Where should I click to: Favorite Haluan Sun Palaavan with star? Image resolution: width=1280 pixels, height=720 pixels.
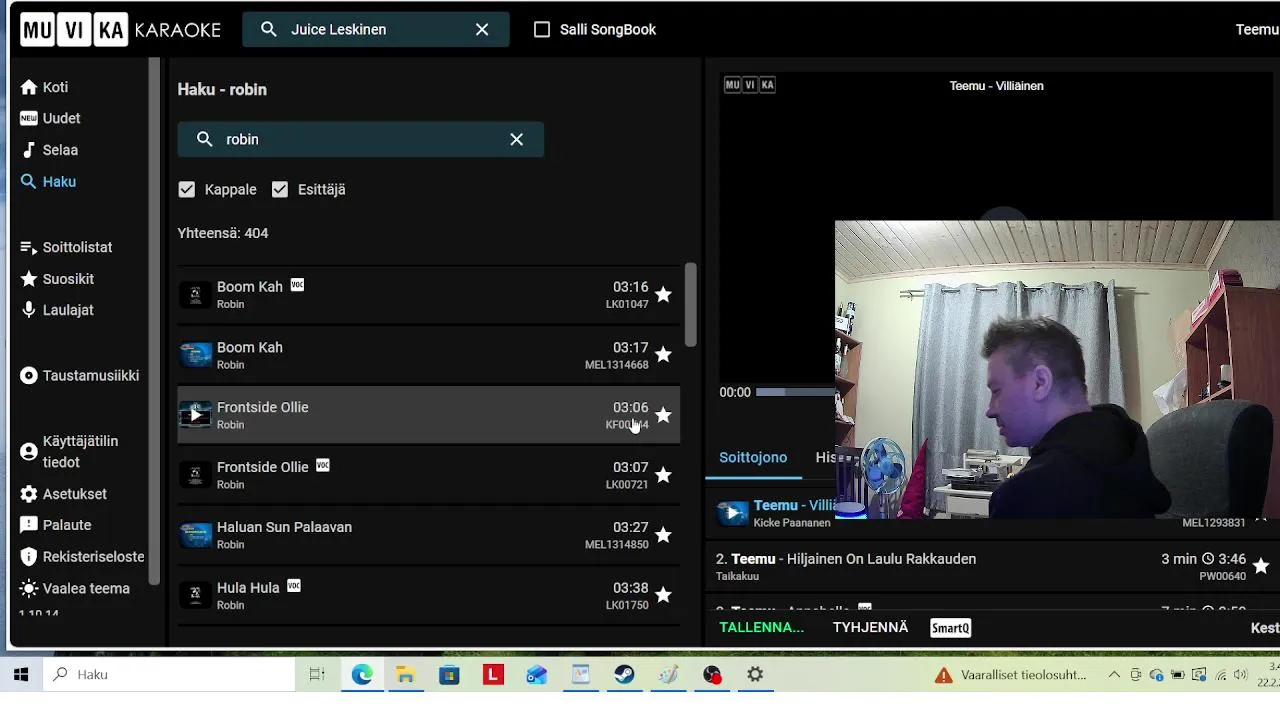click(663, 535)
